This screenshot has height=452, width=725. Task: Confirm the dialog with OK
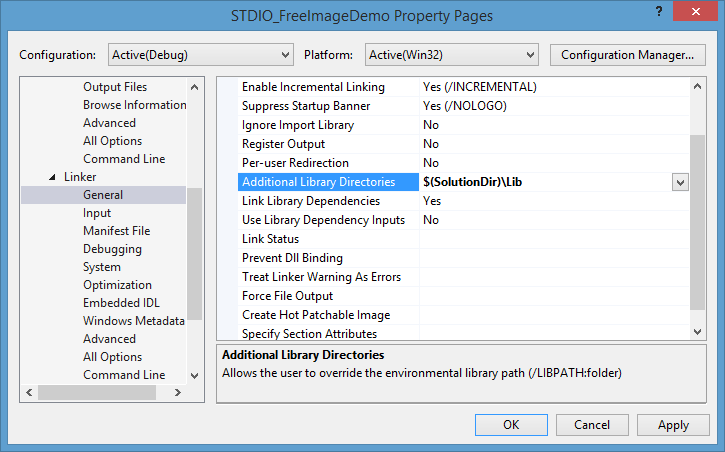click(x=511, y=425)
